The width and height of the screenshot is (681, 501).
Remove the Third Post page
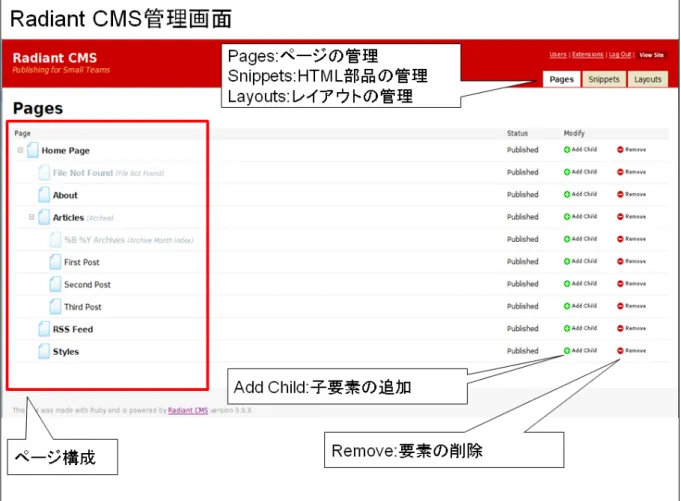631,306
